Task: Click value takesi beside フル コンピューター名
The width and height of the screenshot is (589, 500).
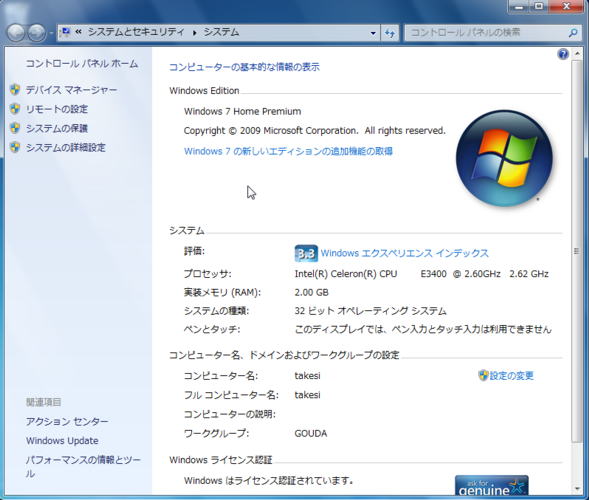Action: tap(307, 395)
